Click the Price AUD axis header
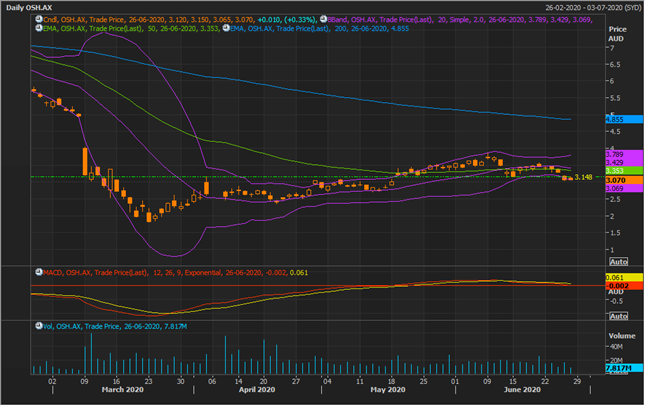The height and width of the screenshot is (406, 645). [617, 34]
